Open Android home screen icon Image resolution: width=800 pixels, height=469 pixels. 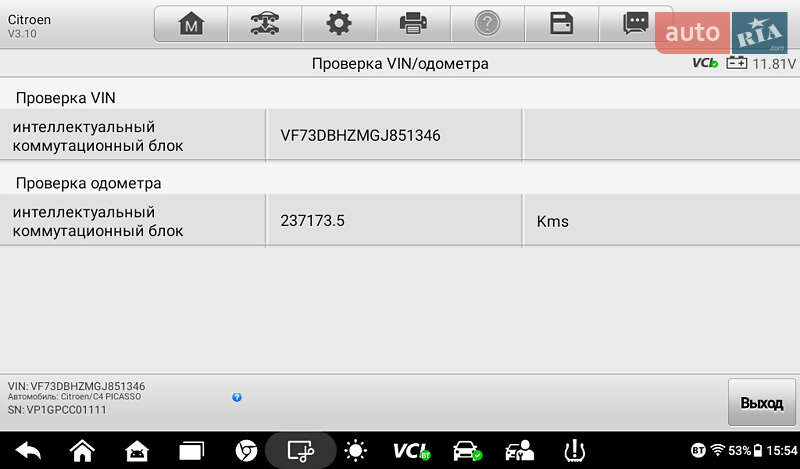pyautogui.click(x=82, y=451)
